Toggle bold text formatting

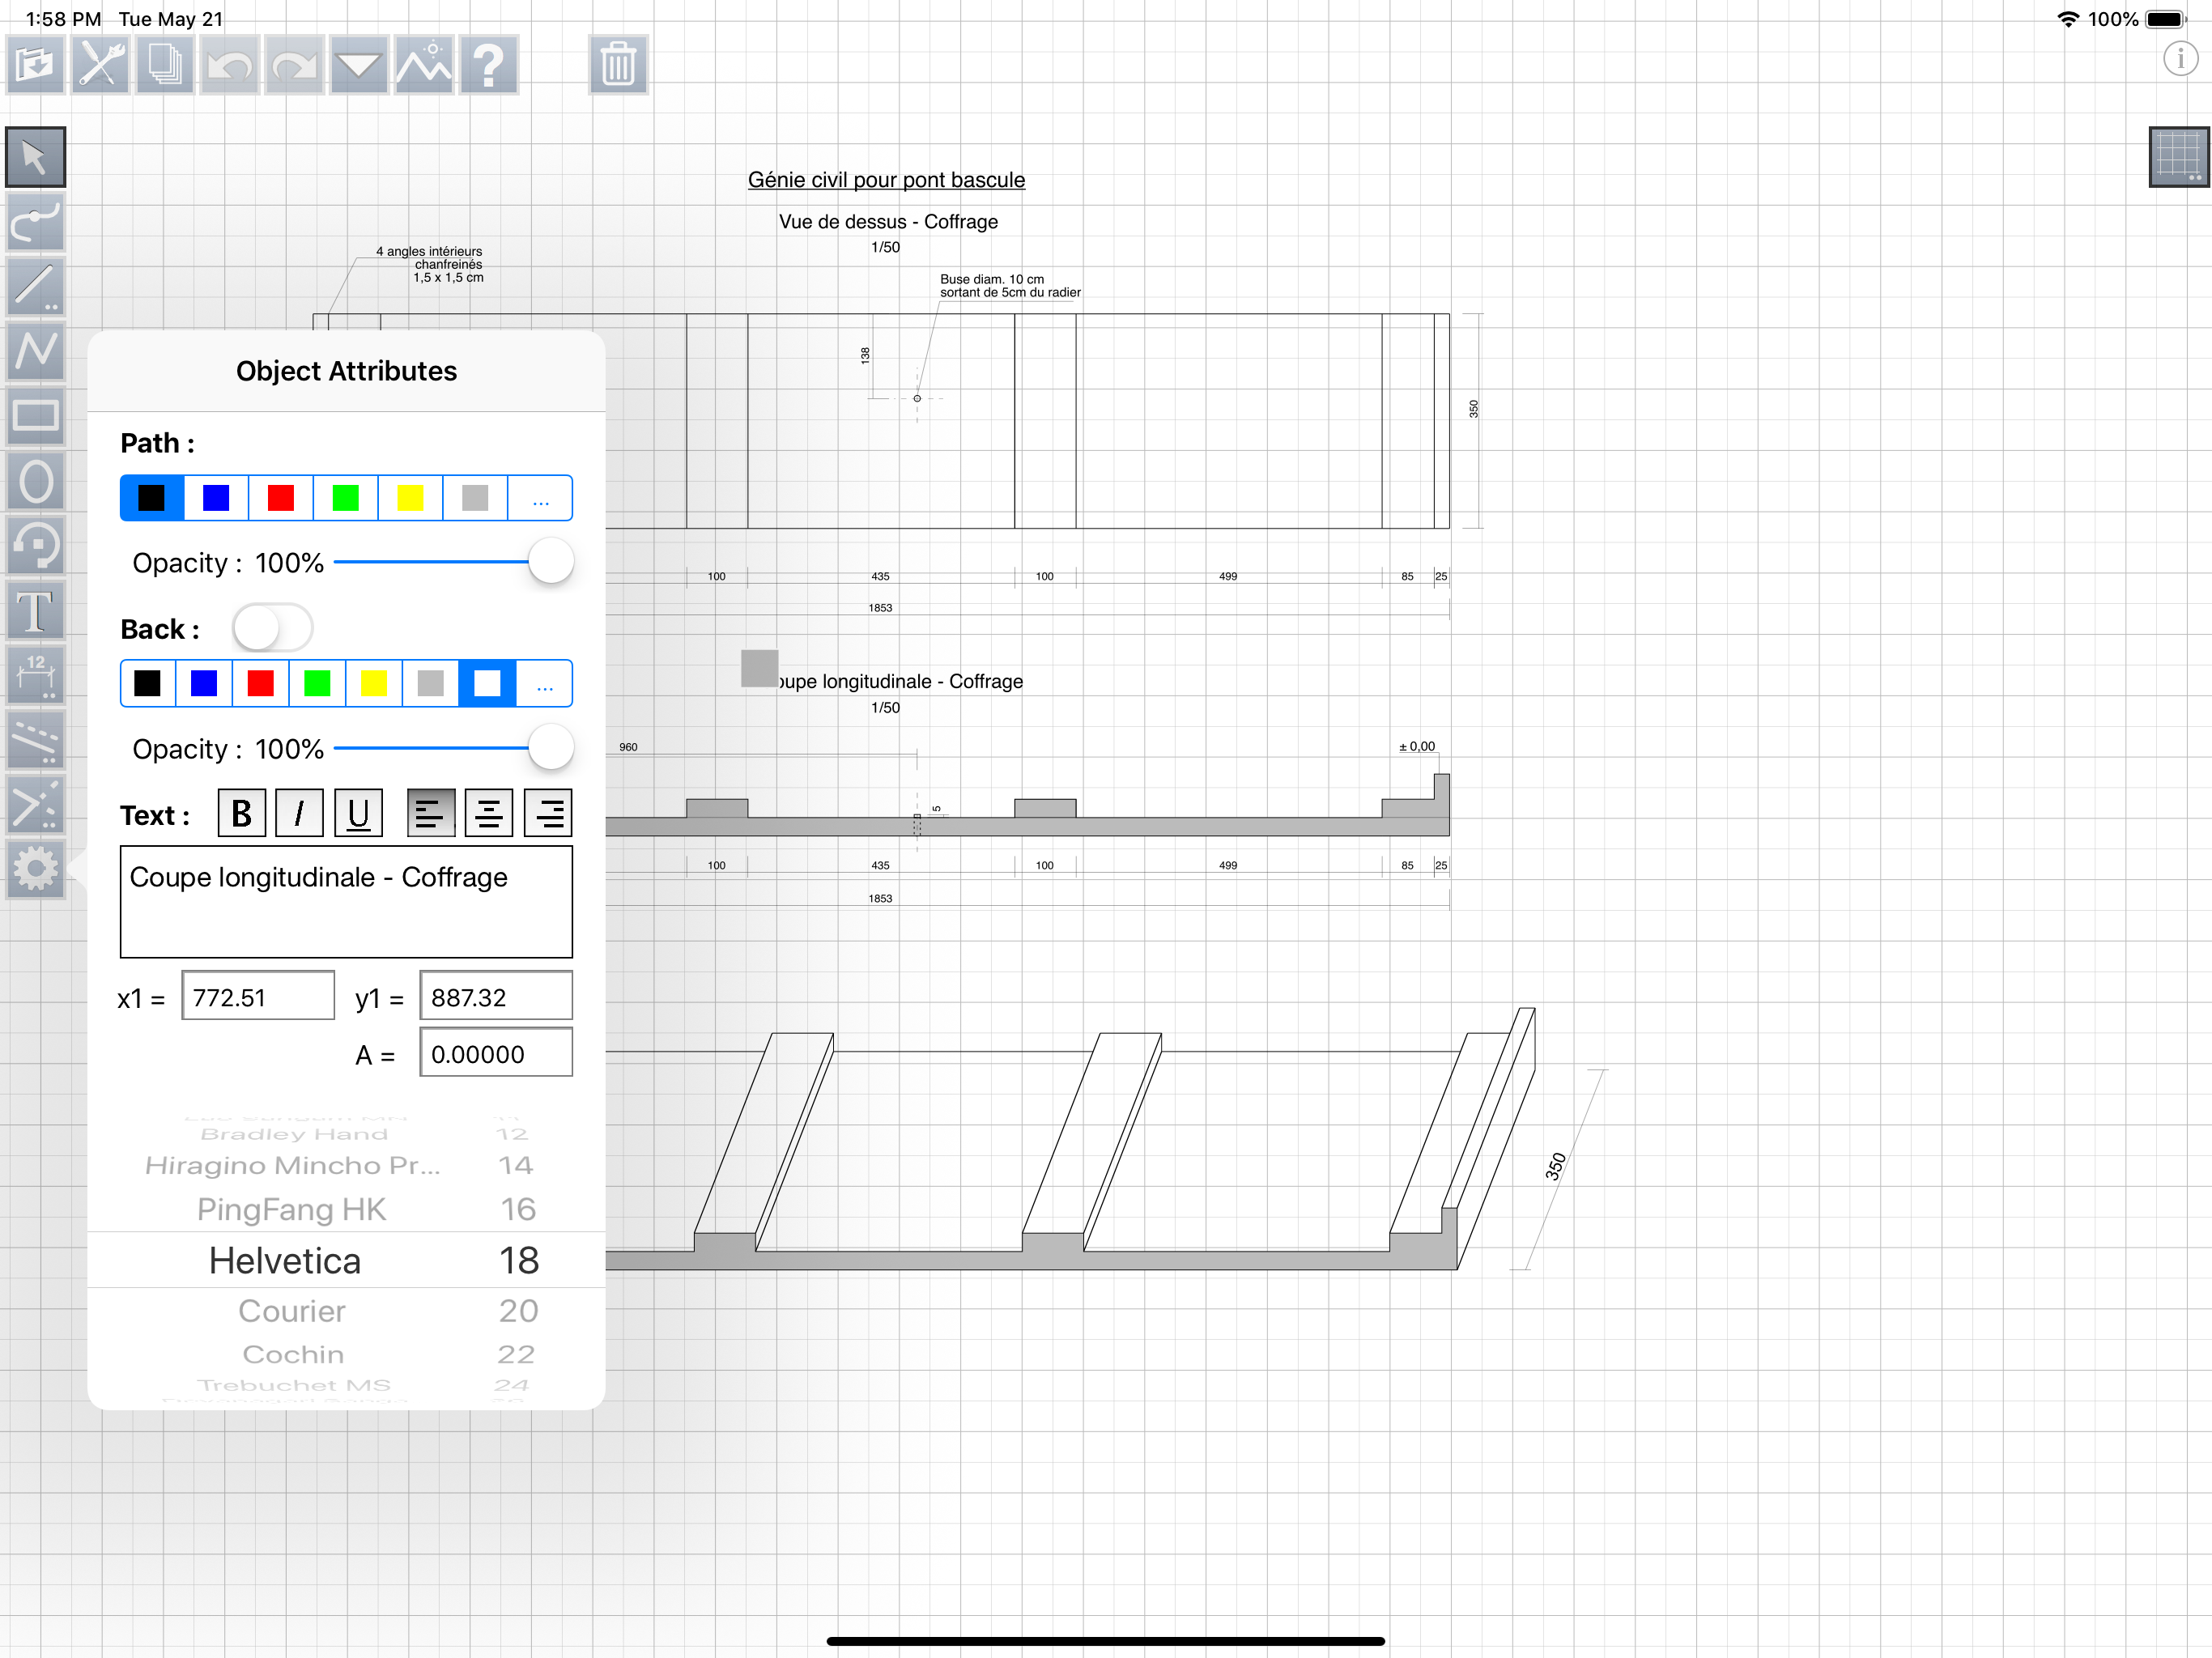pos(242,814)
